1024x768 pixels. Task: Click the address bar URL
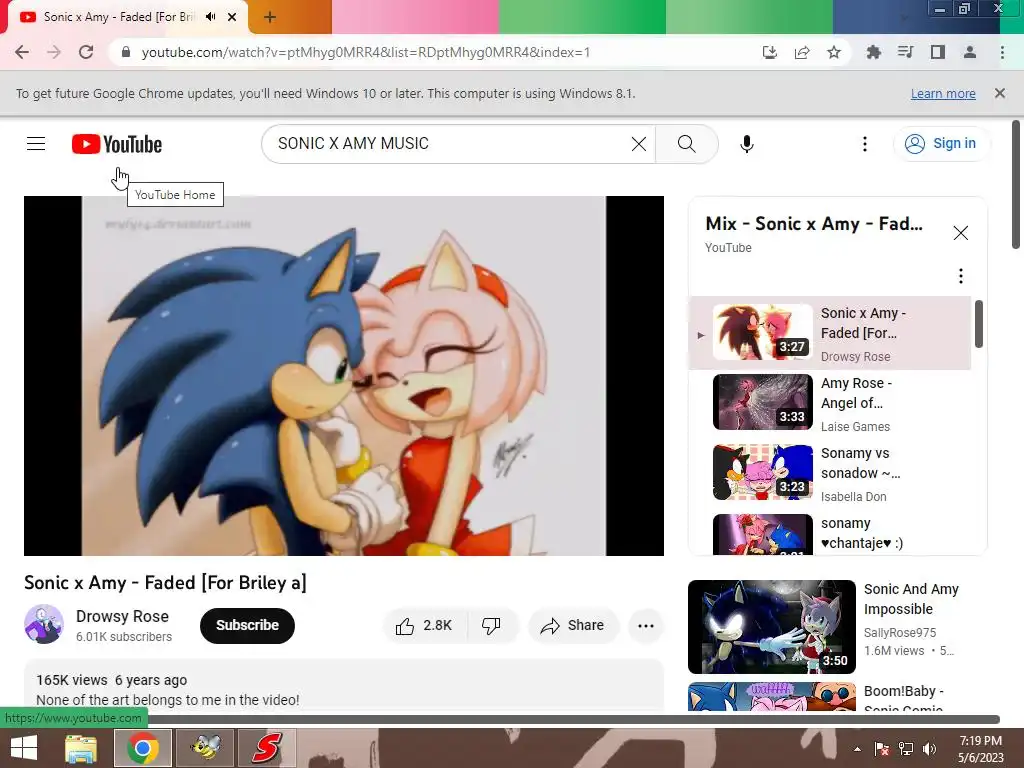tap(366, 52)
